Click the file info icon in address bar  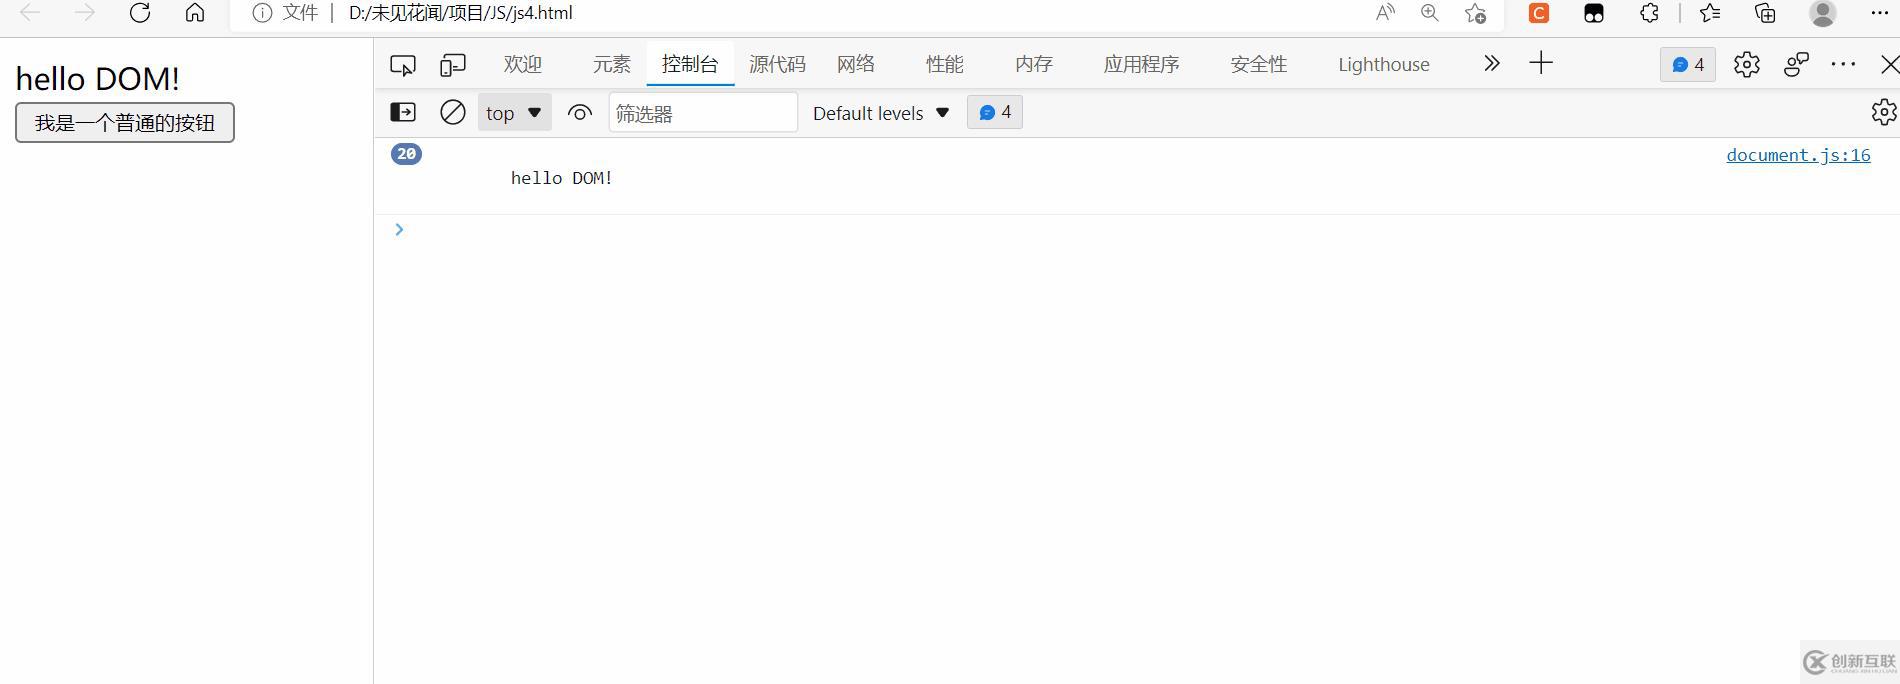pos(262,13)
